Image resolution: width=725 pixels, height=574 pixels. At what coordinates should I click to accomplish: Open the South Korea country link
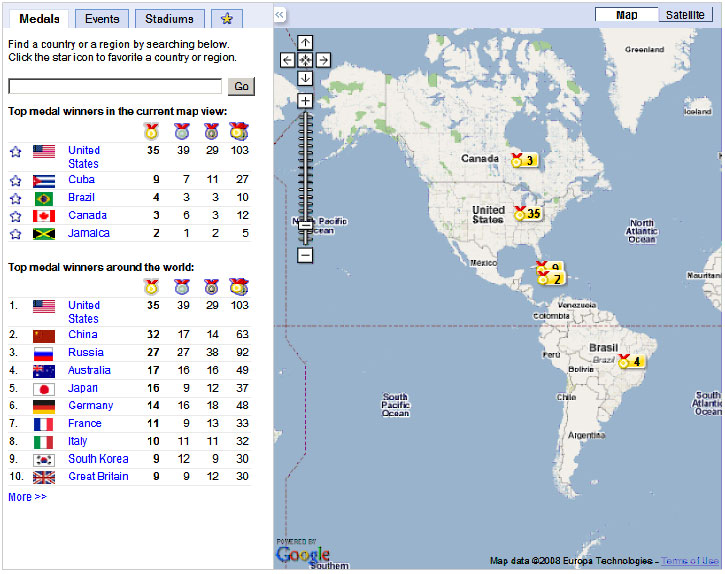point(98,459)
